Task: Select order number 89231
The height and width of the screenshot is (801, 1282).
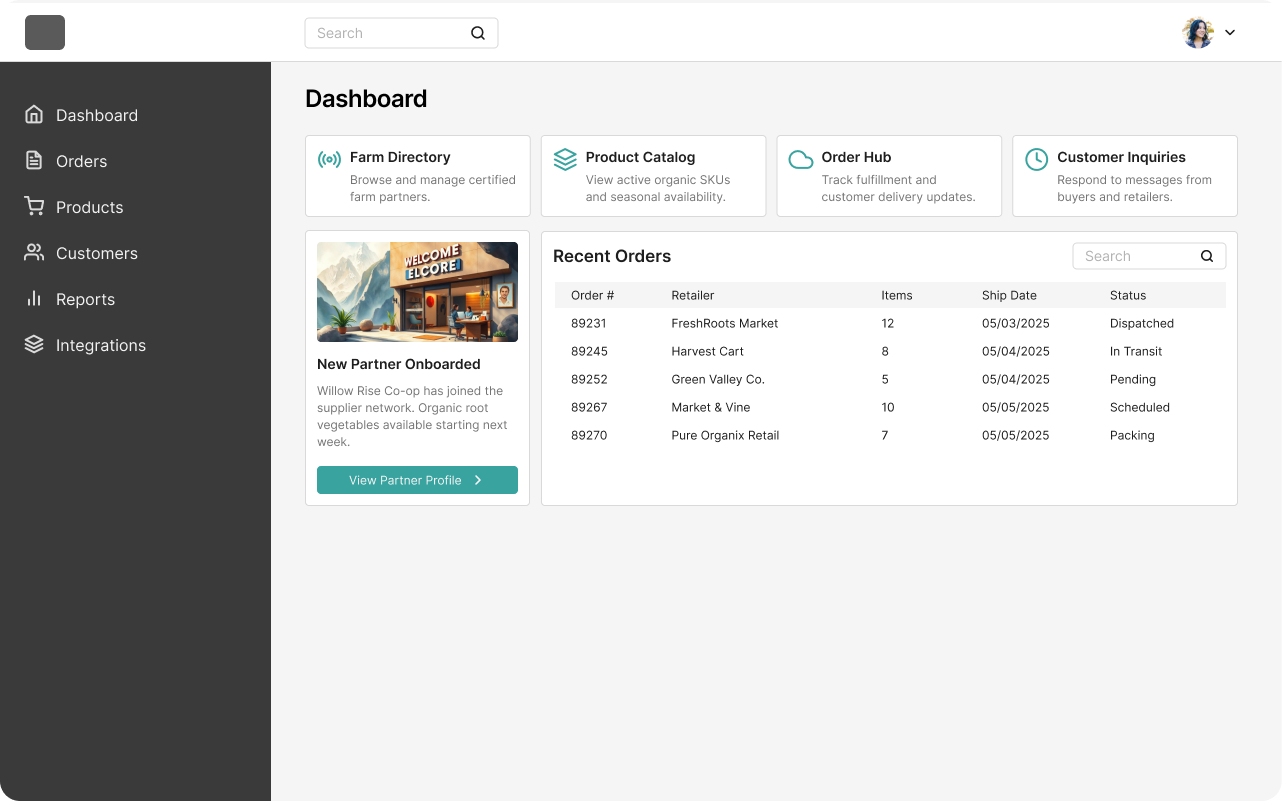Action: (x=589, y=323)
